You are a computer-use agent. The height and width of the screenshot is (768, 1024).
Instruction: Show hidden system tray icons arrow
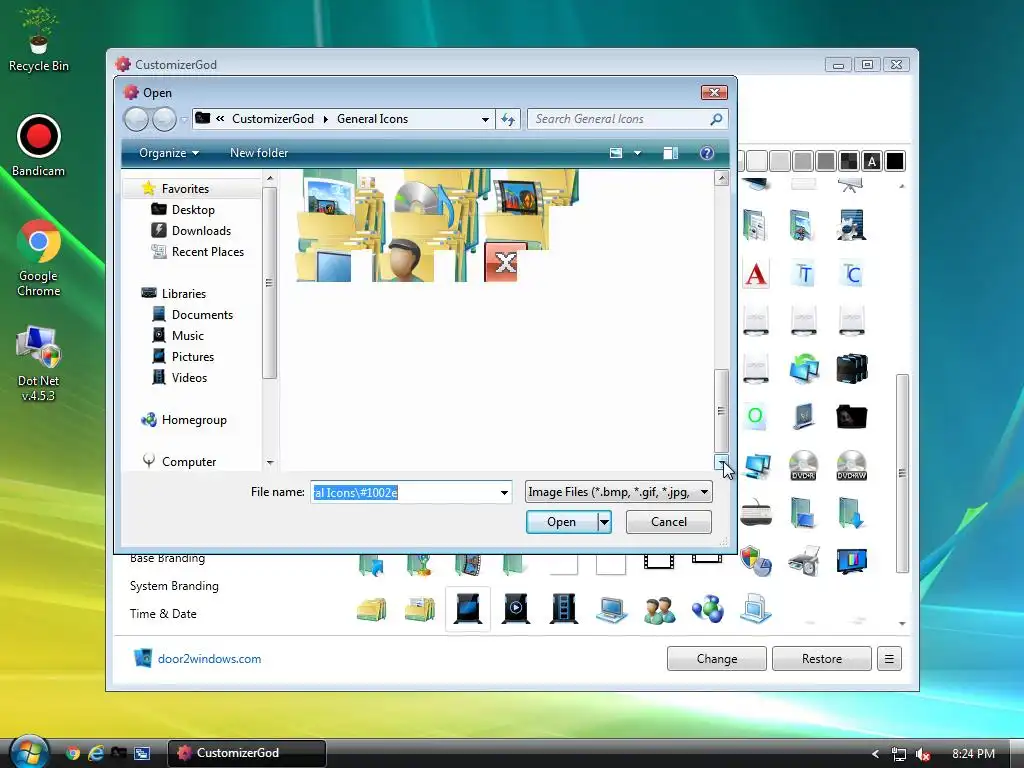pyautogui.click(x=874, y=754)
